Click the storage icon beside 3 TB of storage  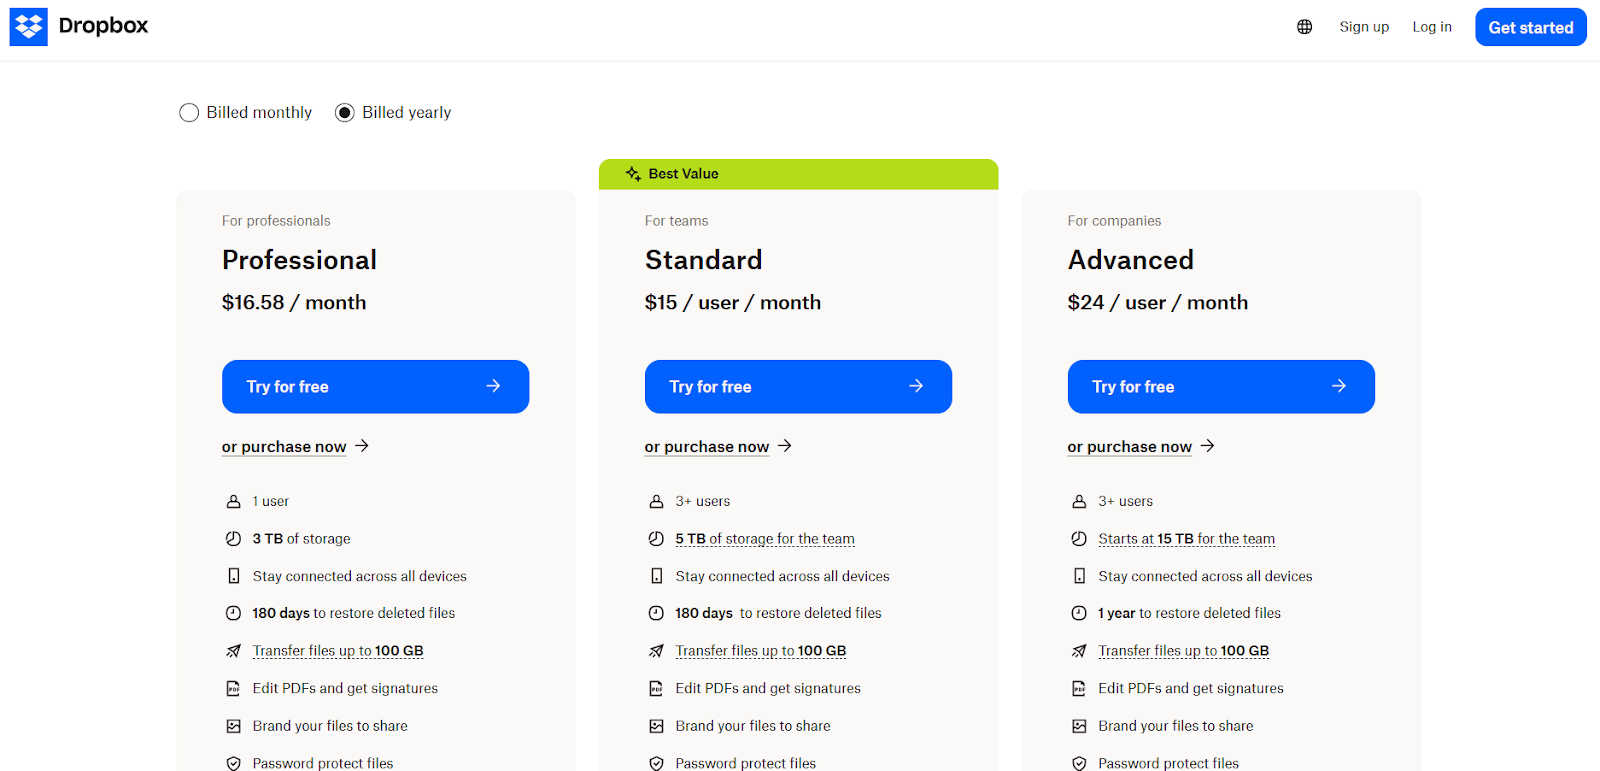click(x=233, y=539)
